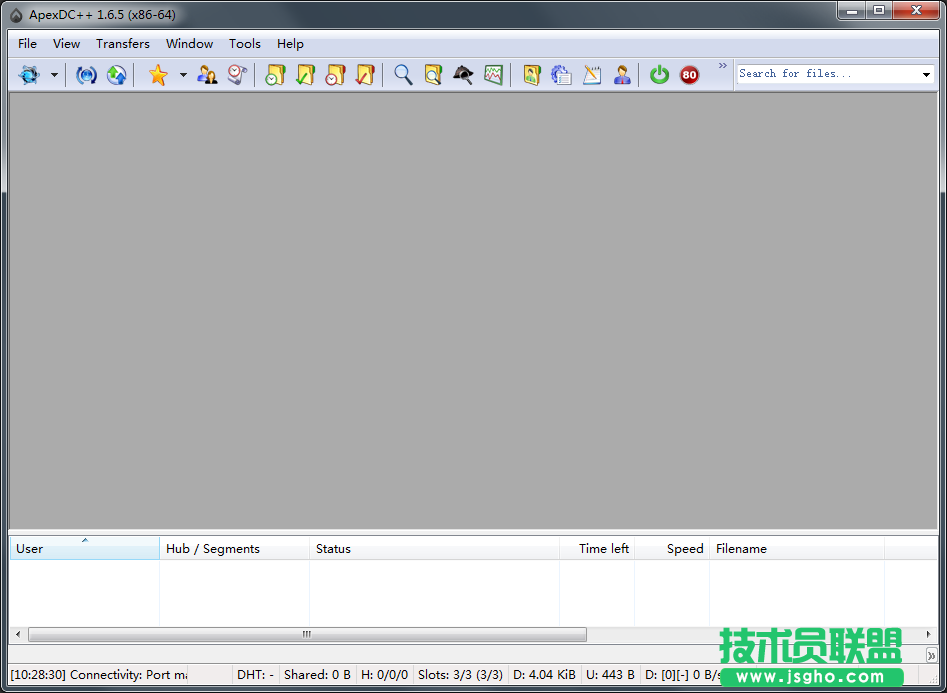View Network Statistics
The width and height of the screenshot is (947, 693).
pos(493,75)
